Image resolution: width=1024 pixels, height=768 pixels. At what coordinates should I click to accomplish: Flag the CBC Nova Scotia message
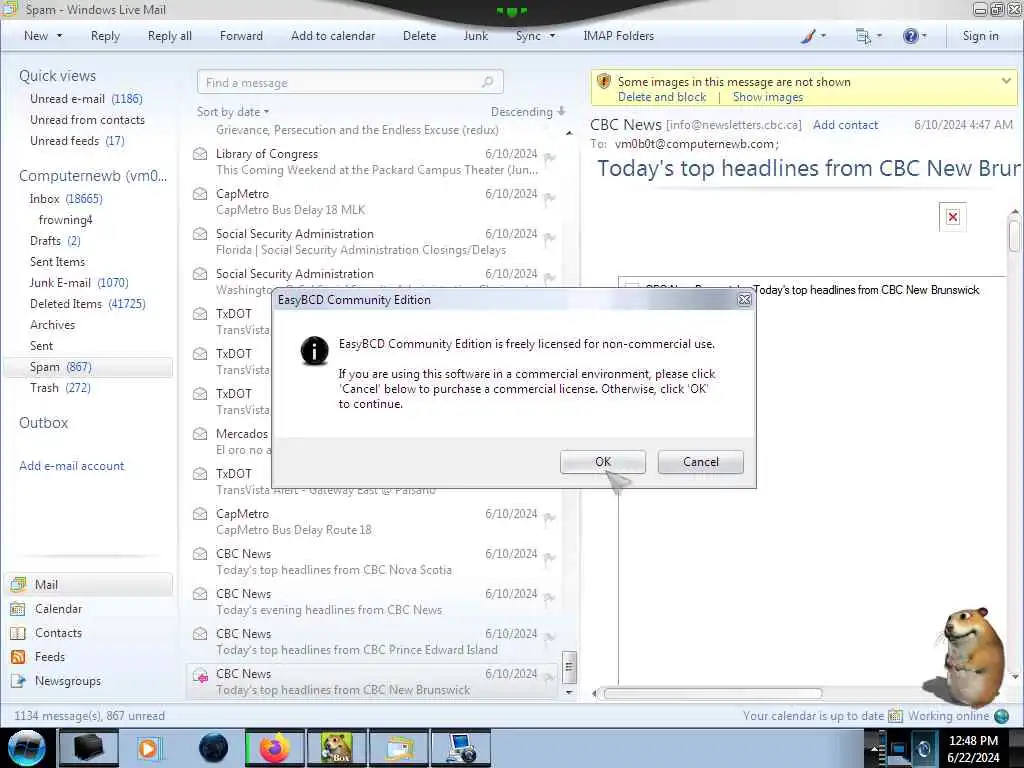549,557
